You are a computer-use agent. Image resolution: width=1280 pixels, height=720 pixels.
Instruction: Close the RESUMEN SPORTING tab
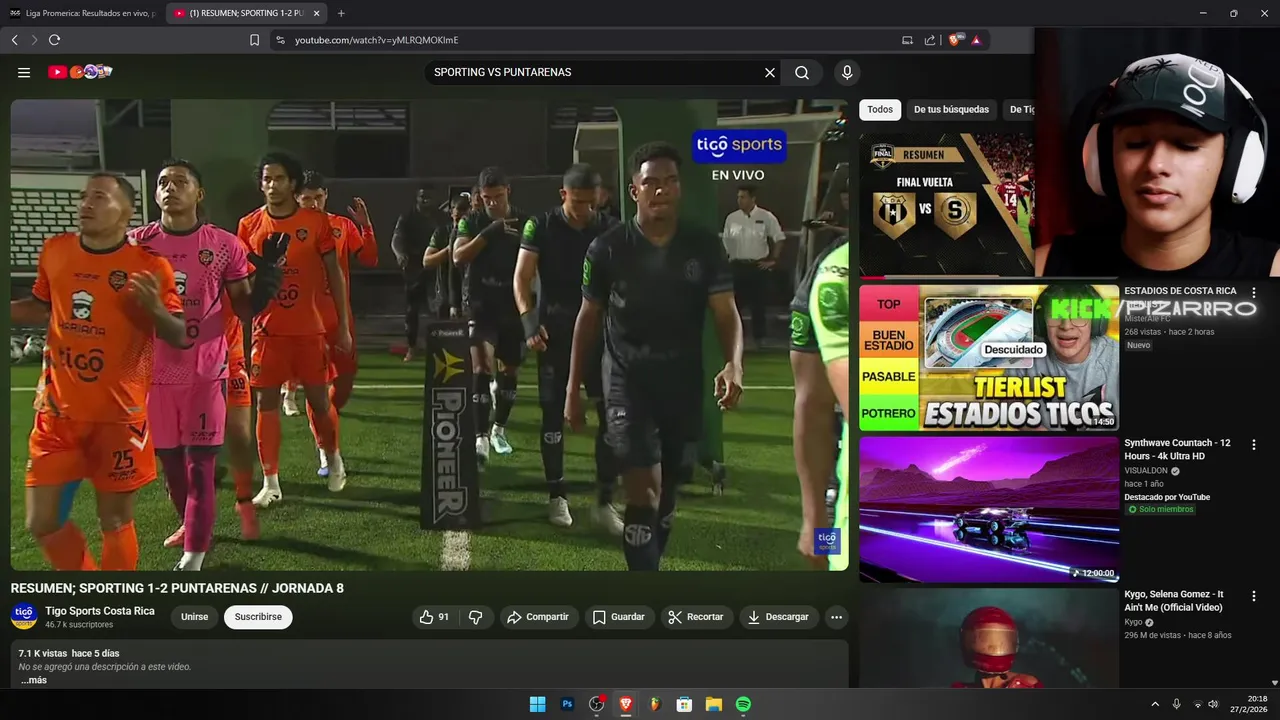coord(317,13)
